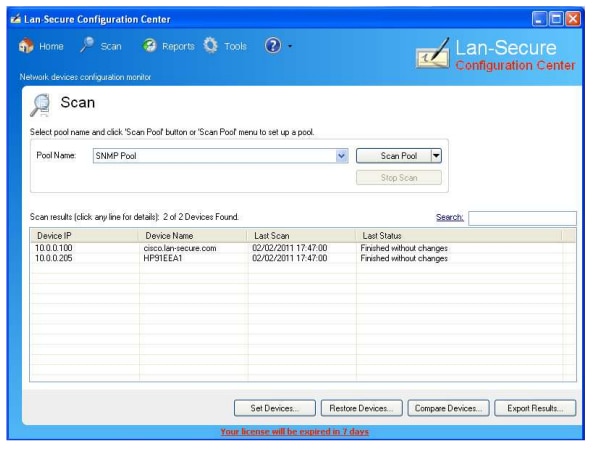This screenshot has width=594, height=449.
Task: Click the Scan Pool button
Action: 394,156
